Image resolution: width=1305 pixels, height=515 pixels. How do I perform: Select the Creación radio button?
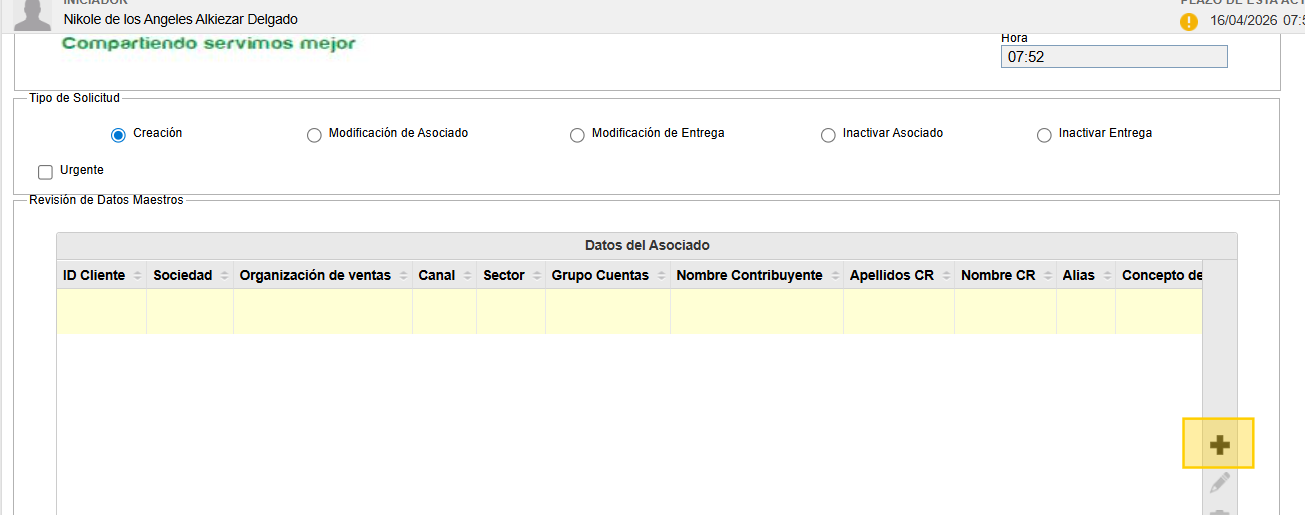118,134
